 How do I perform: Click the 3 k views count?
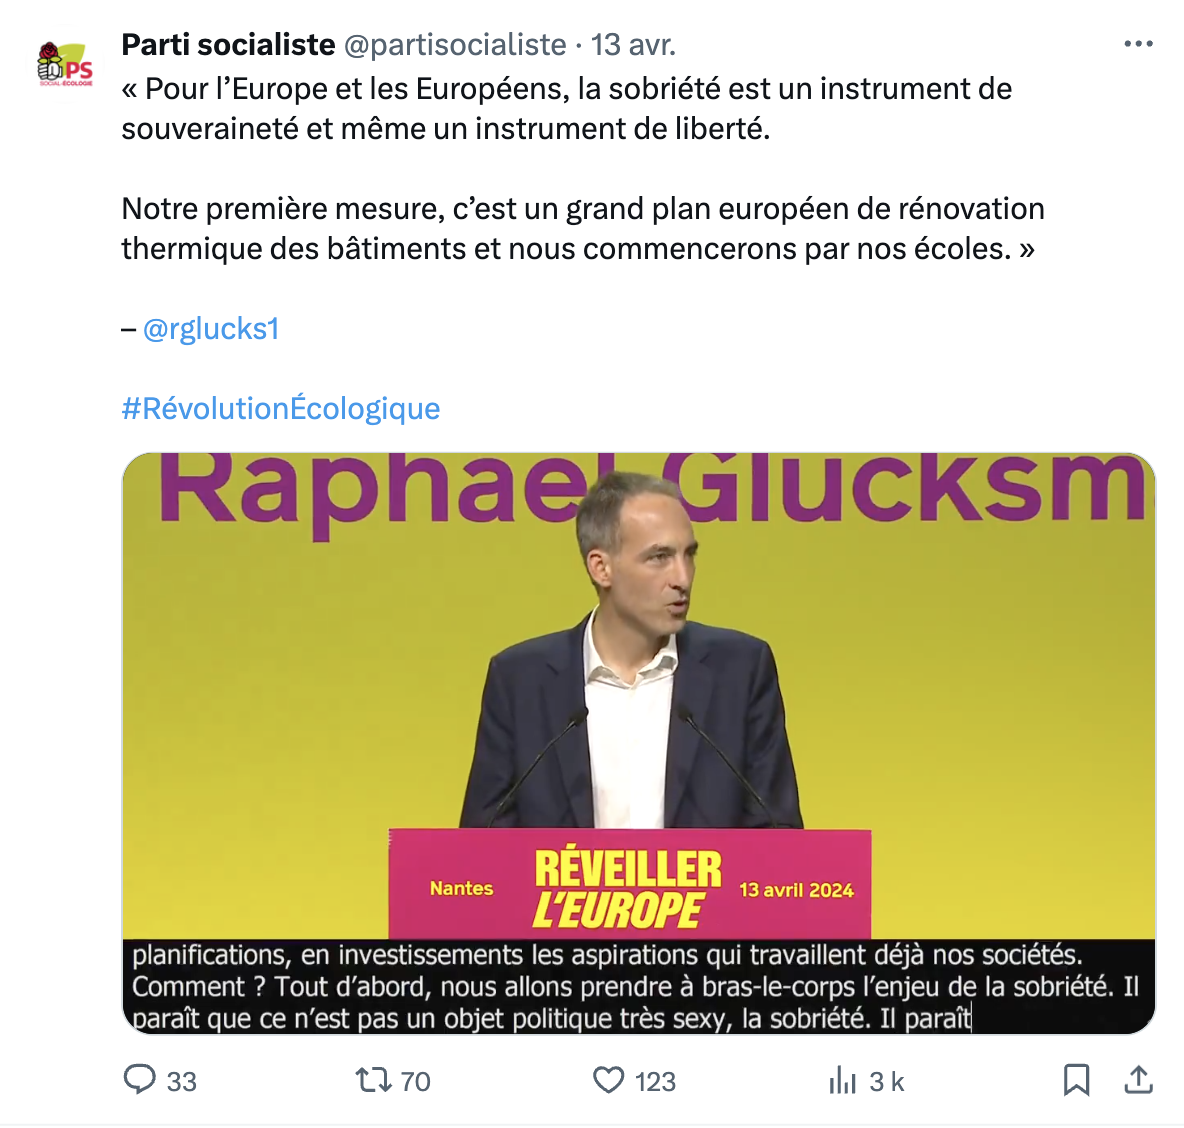point(886,1082)
